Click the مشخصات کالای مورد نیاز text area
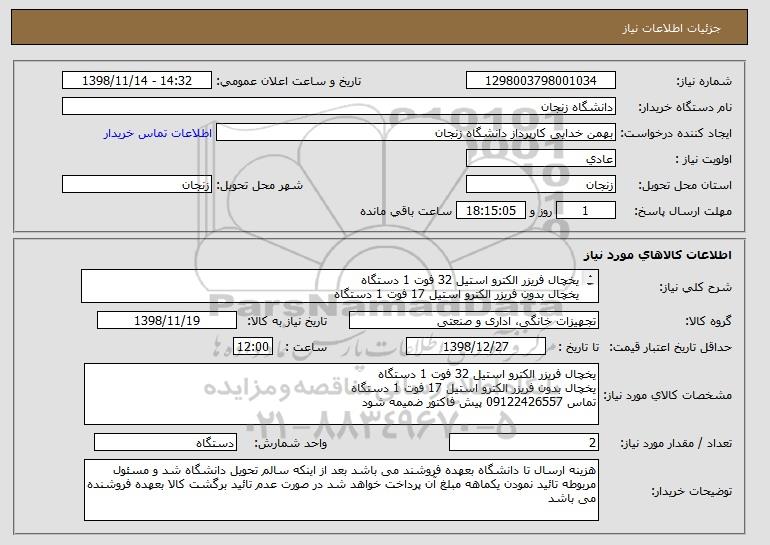 click(341, 394)
